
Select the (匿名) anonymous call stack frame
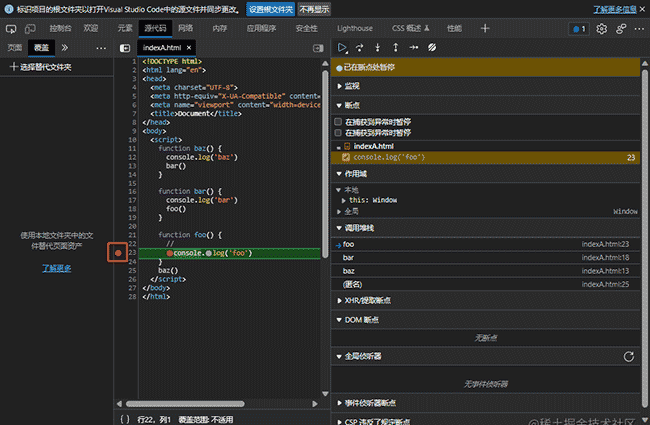point(485,284)
